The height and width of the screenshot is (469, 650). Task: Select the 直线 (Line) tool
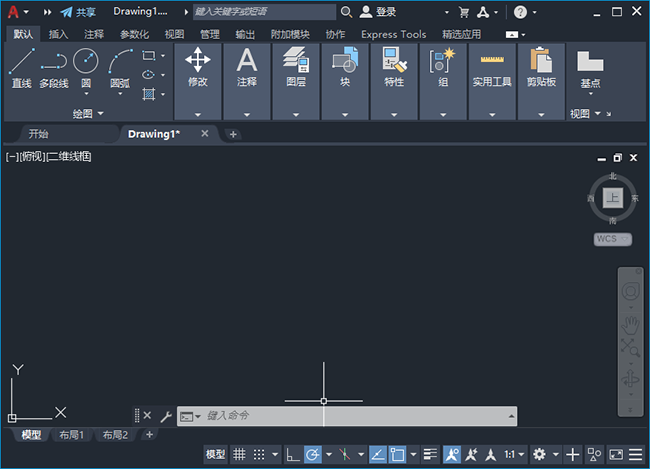pyautogui.click(x=21, y=67)
